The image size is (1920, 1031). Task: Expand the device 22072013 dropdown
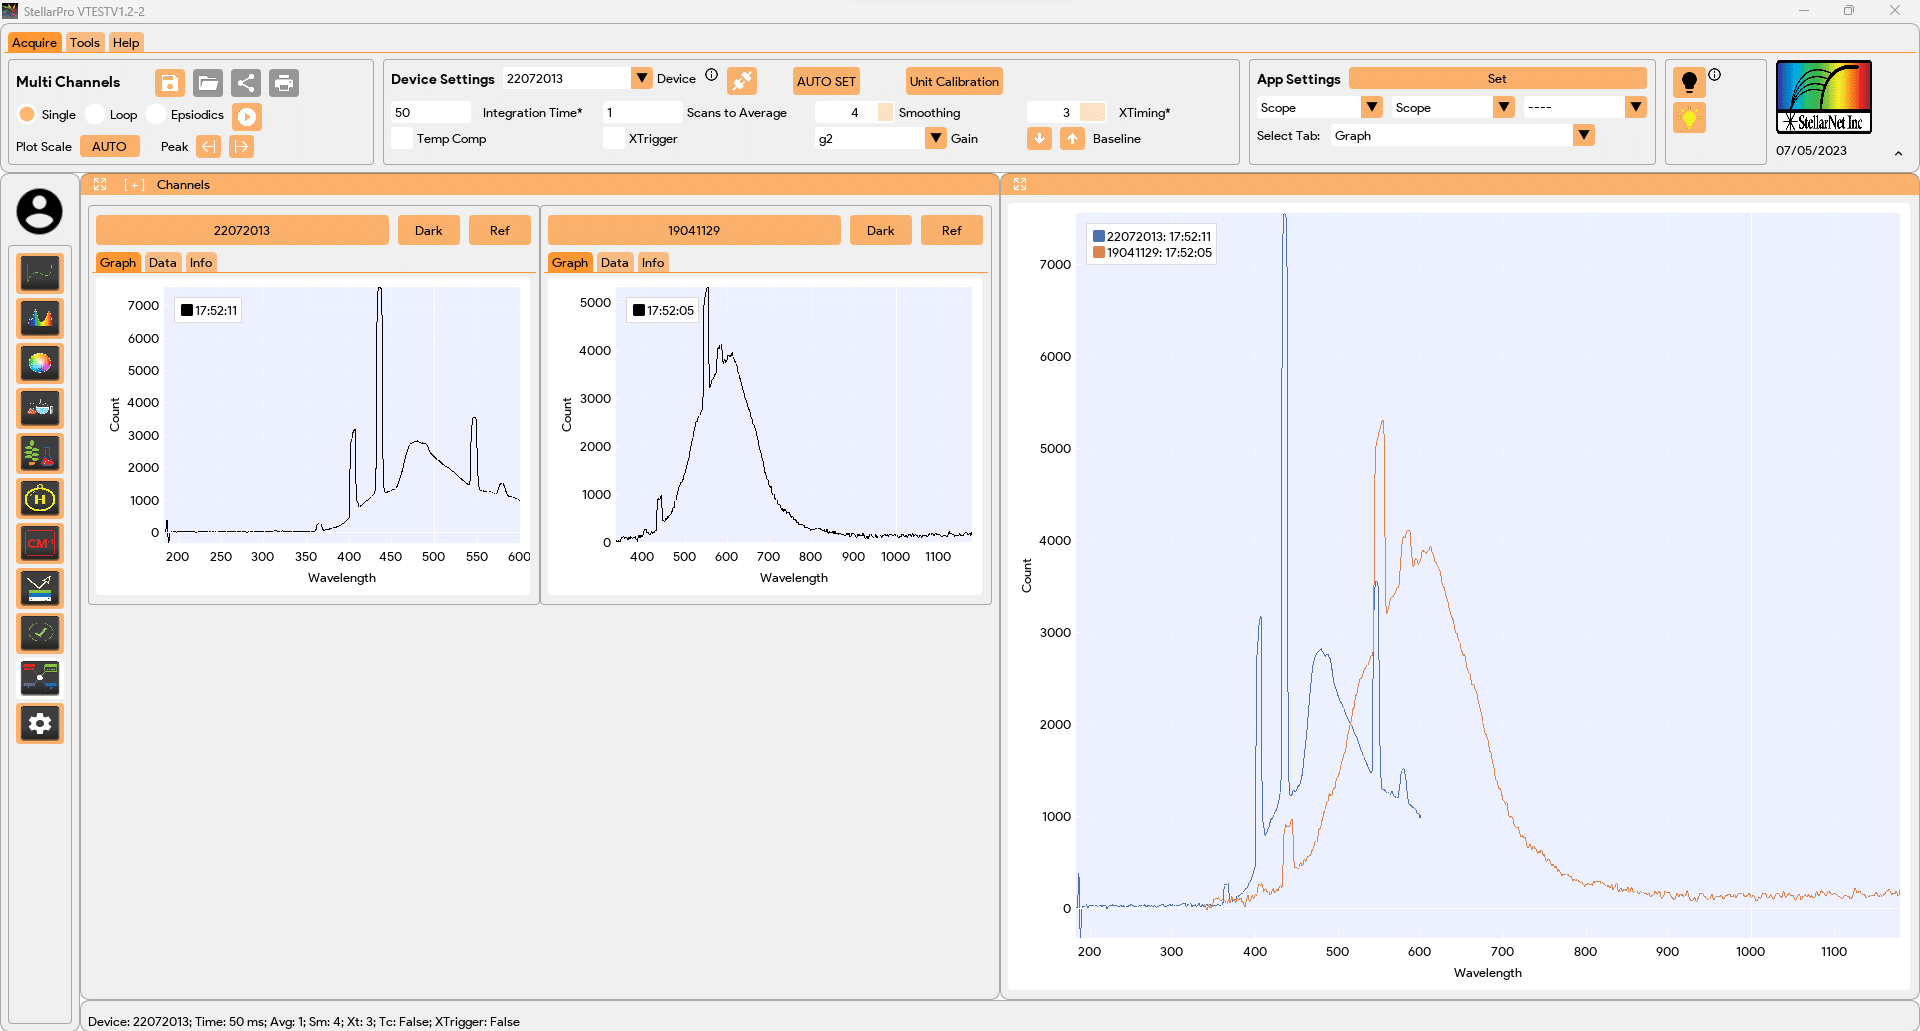pos(642,78)
